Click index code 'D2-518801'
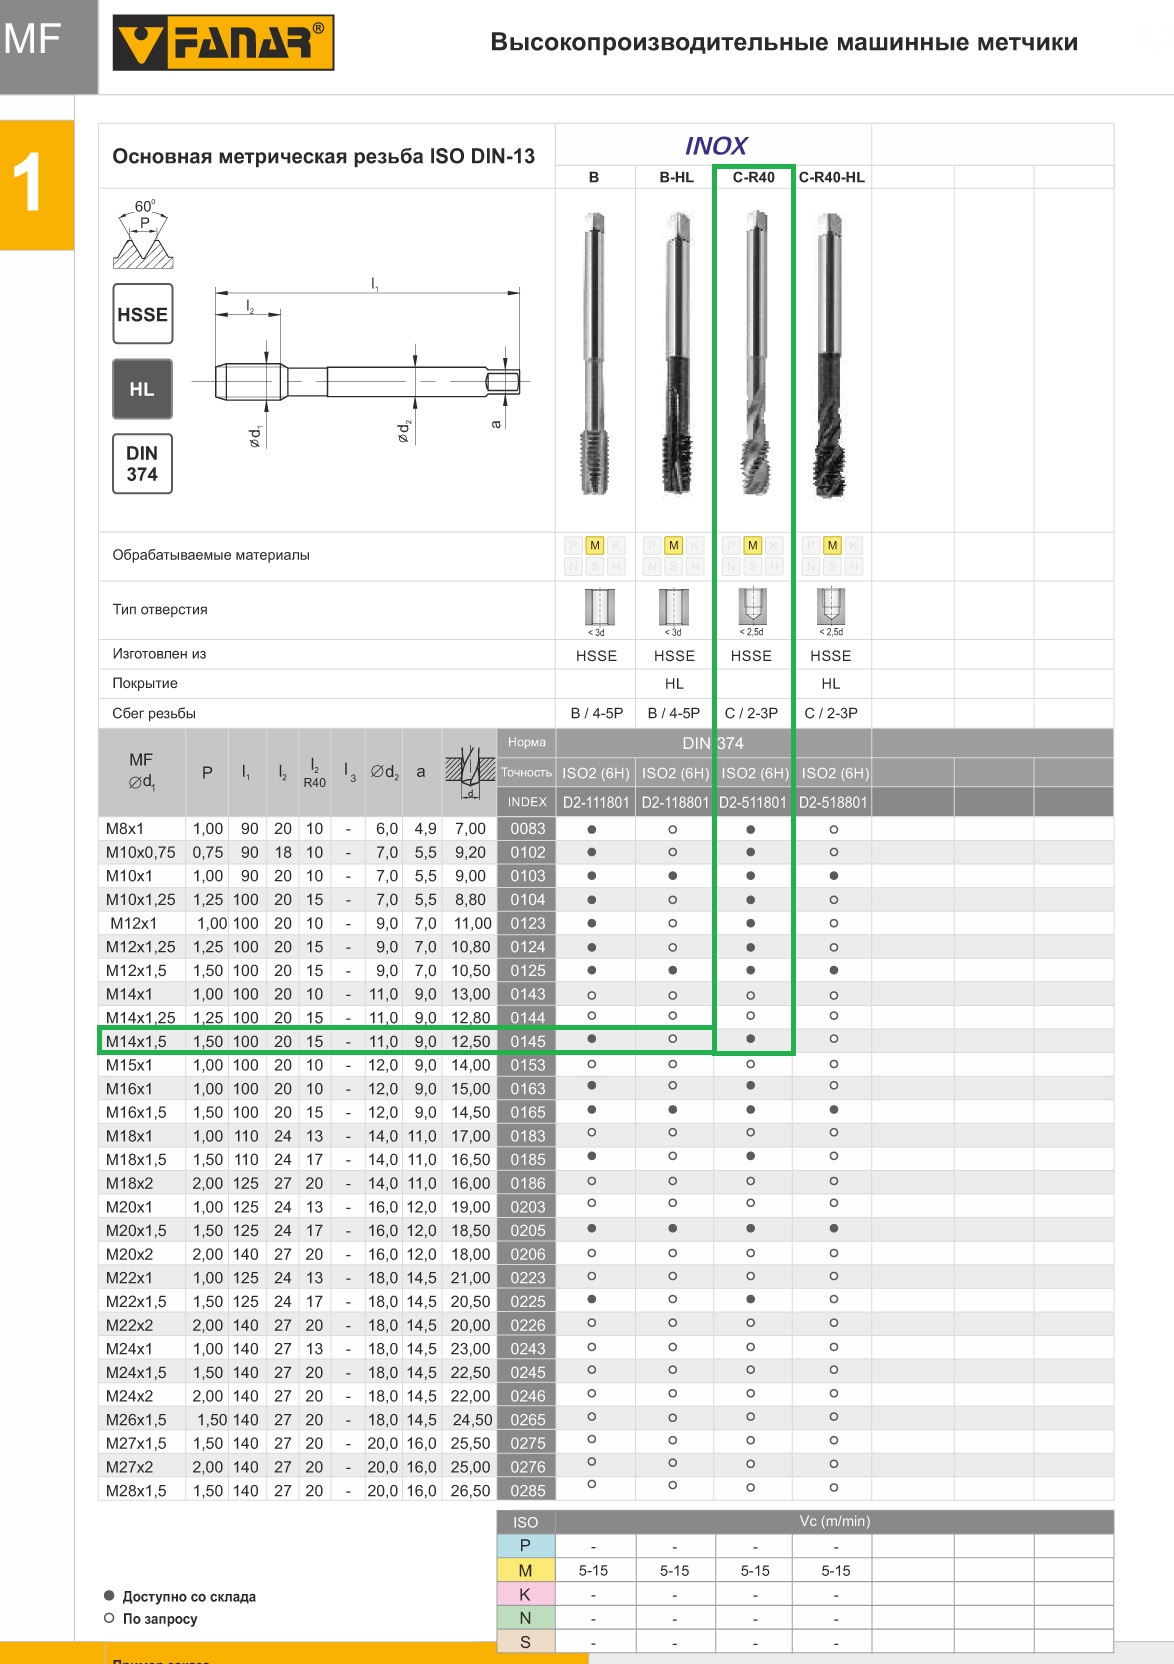1174x1664 pixels. (833, 802)
